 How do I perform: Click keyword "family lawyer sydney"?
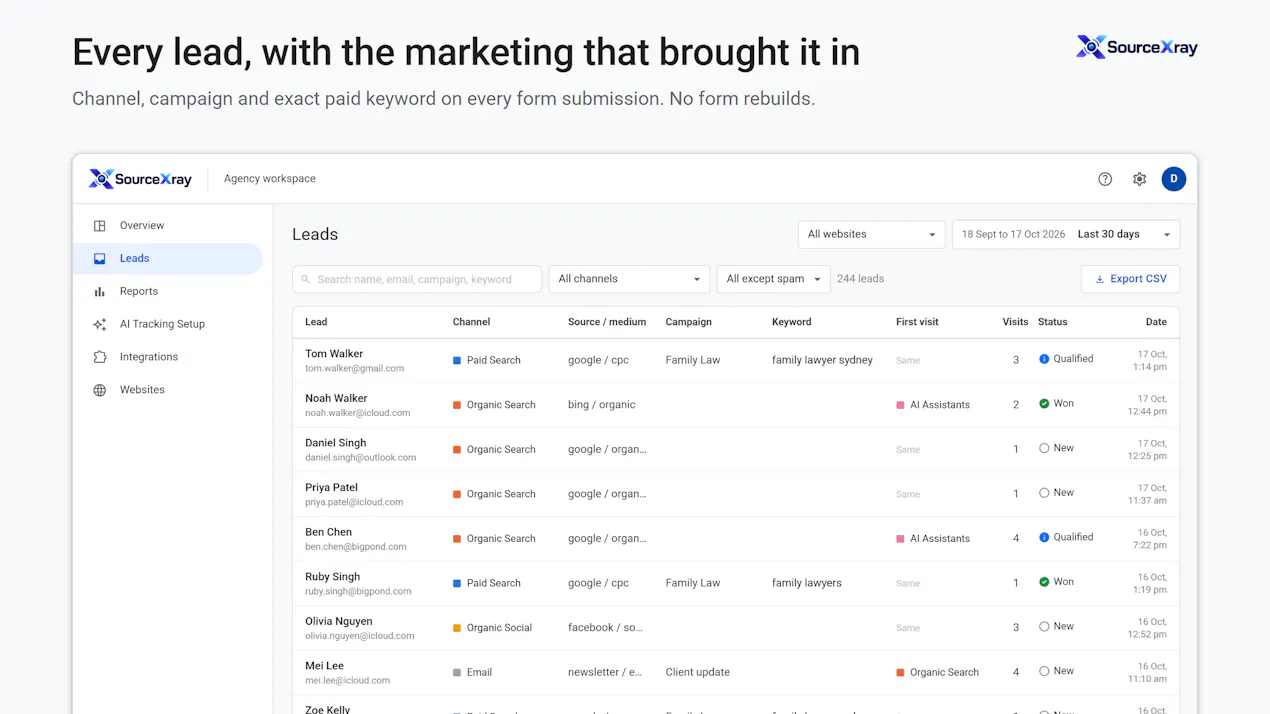(x=822, y=360)
